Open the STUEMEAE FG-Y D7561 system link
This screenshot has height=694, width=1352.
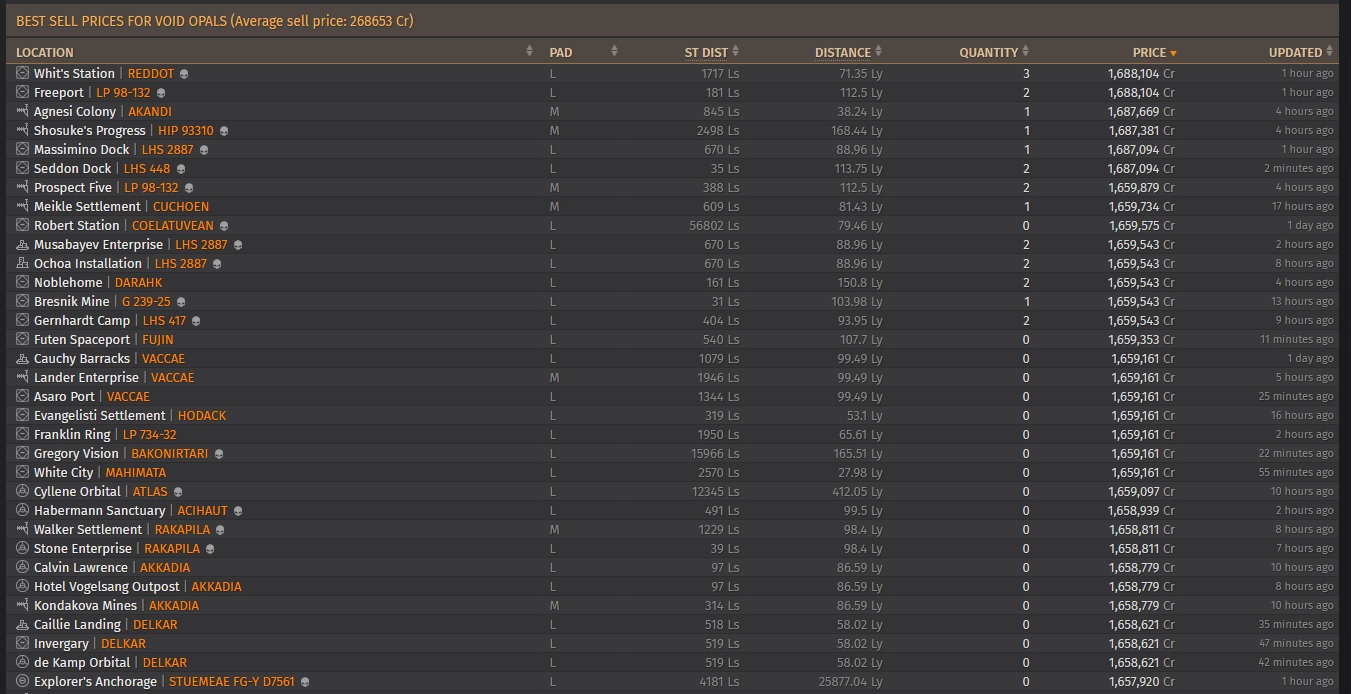[232, 681]
